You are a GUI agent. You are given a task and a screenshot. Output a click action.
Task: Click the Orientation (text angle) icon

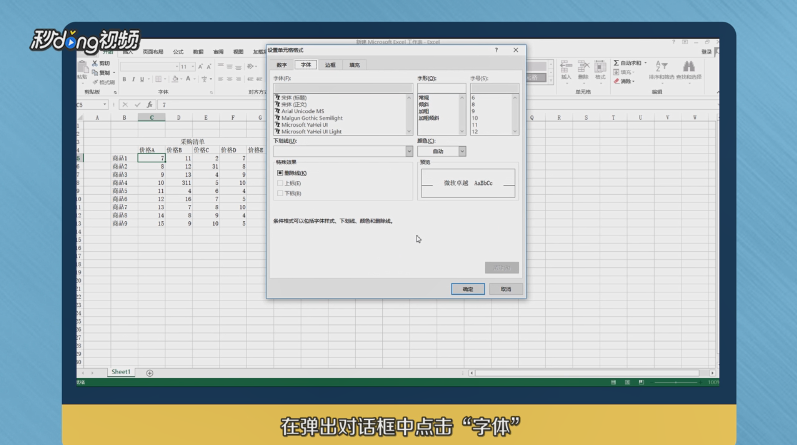coord(250,67)
